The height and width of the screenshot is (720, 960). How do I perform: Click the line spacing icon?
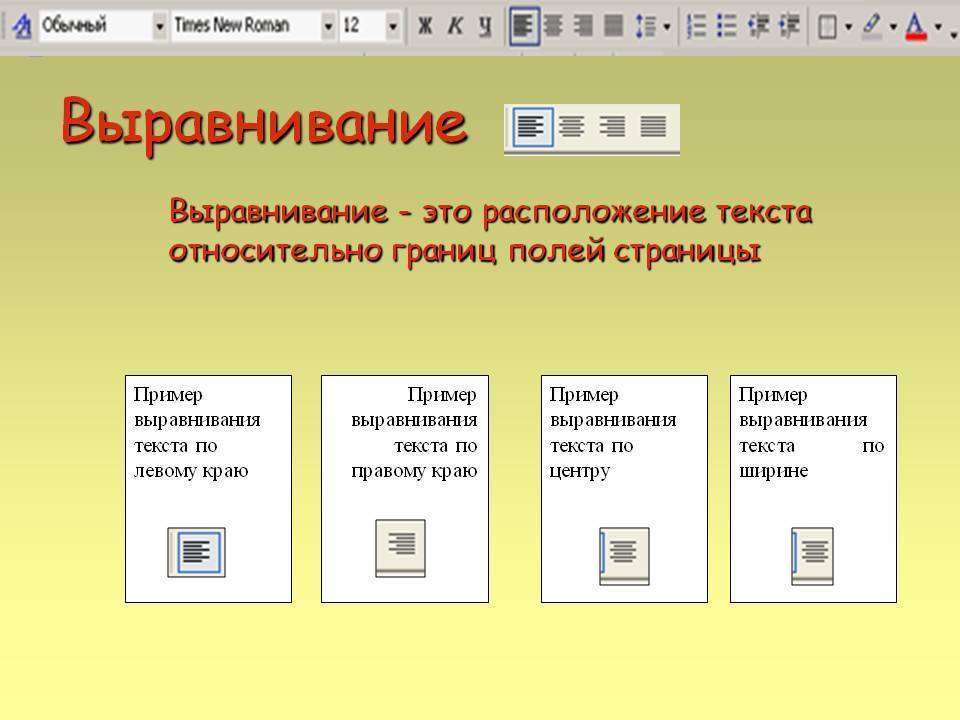pyautogui.click(x=645, y=26)
